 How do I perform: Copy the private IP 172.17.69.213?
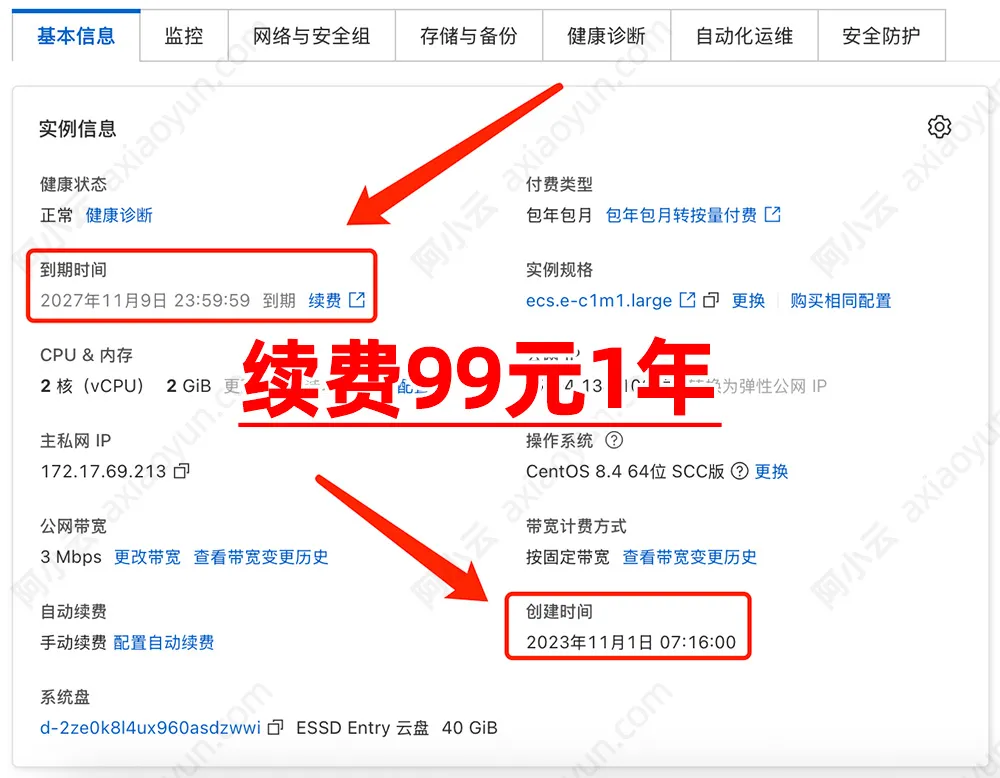pos(180,468)
